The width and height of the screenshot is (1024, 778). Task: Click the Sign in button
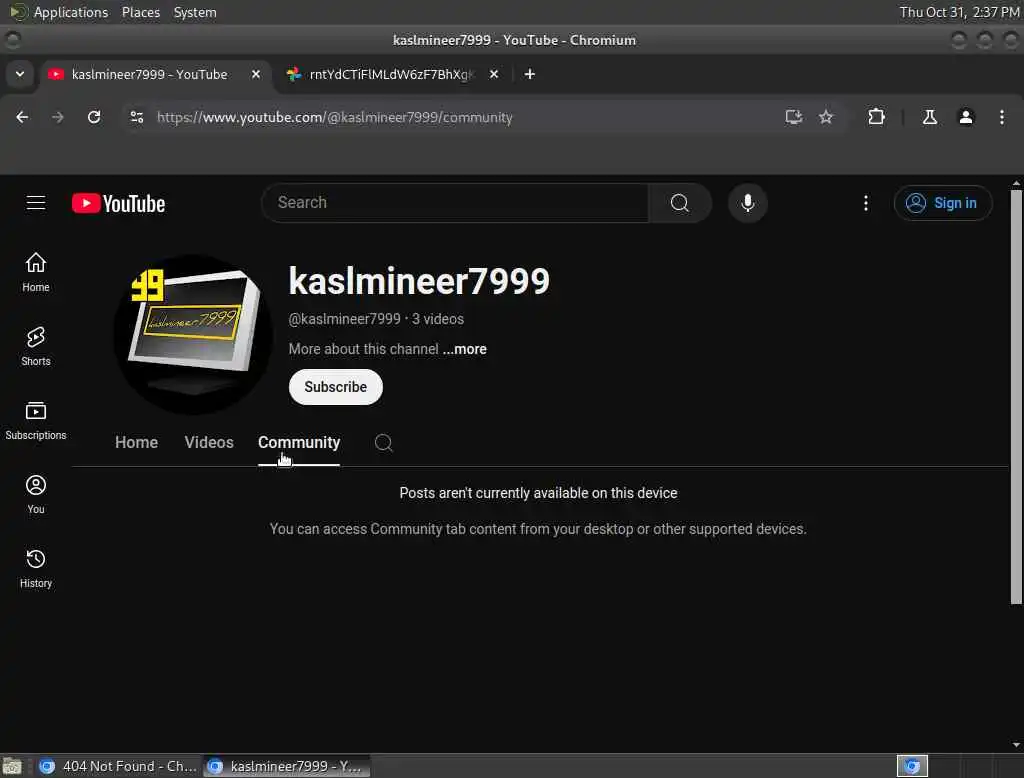click(x=943, y=203)
